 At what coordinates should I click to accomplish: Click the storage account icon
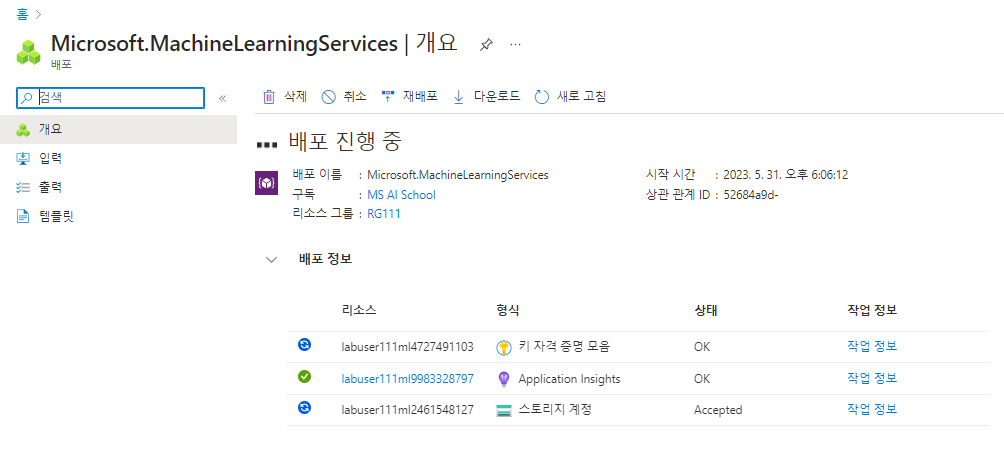[x=504, y=411]
